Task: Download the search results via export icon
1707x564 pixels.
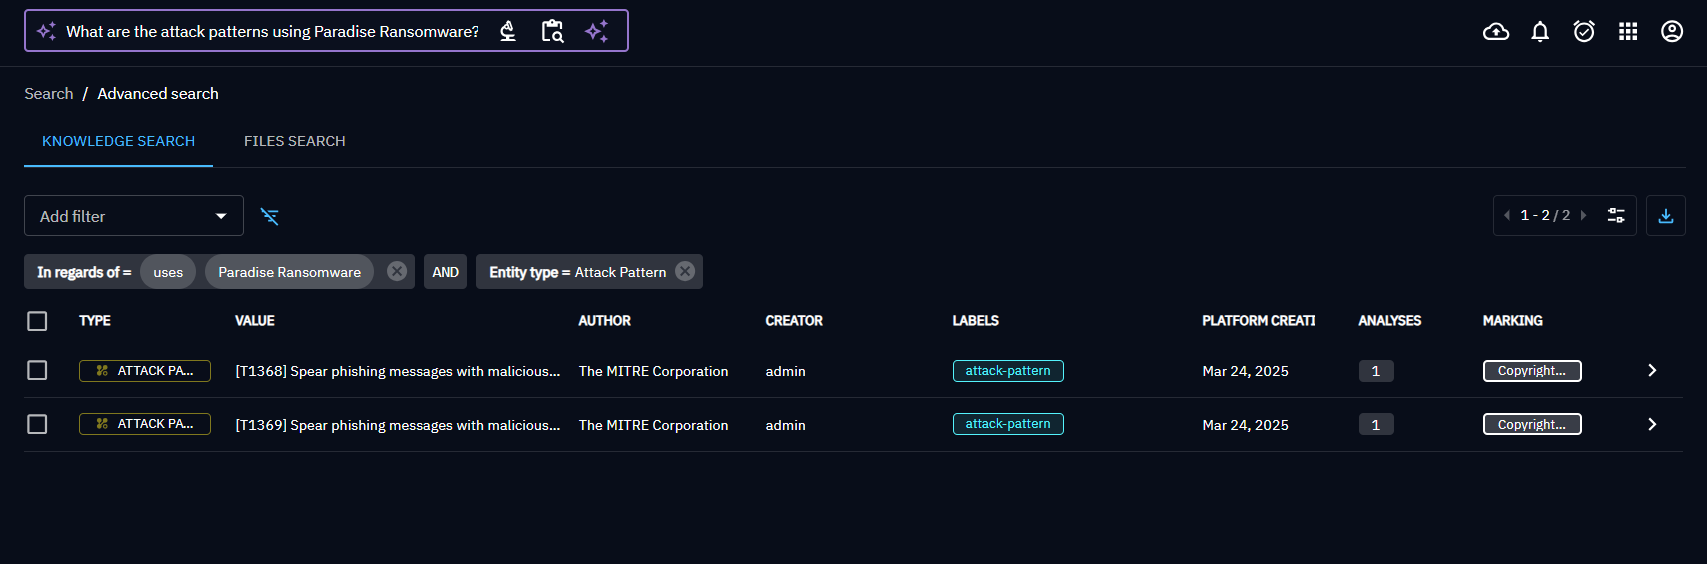Action: (x=1666, y=216)
